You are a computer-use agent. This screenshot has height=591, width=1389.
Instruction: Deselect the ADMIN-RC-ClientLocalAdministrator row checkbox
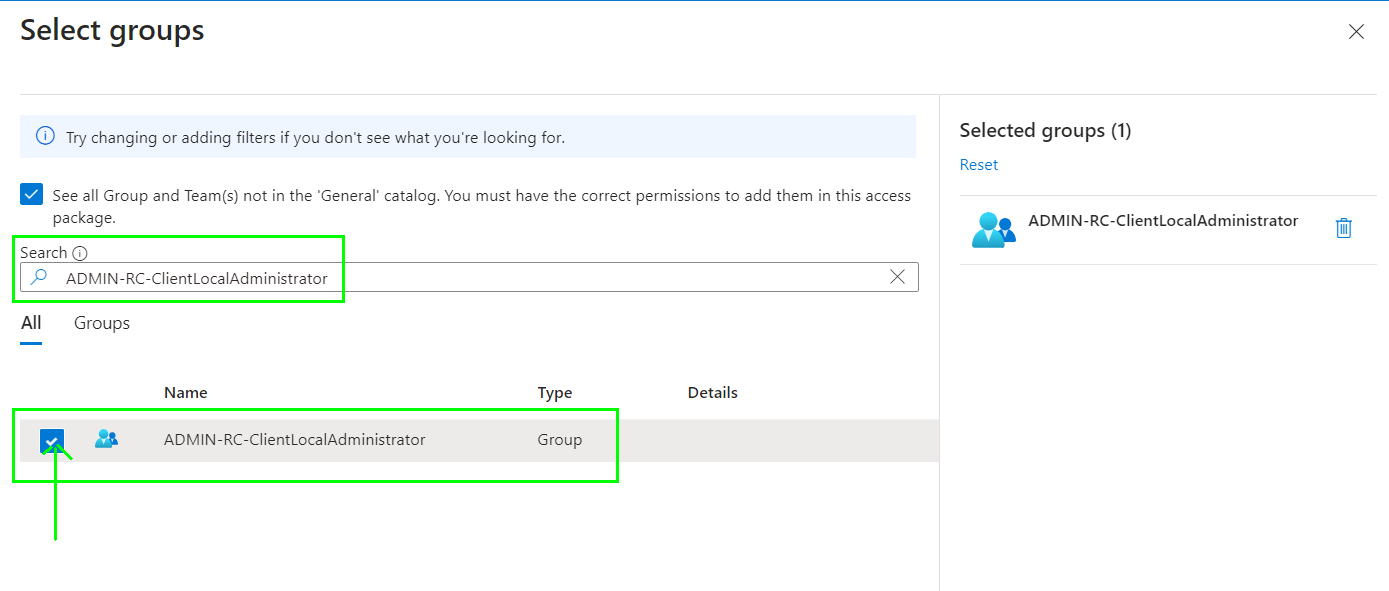[x=52, y=440]
